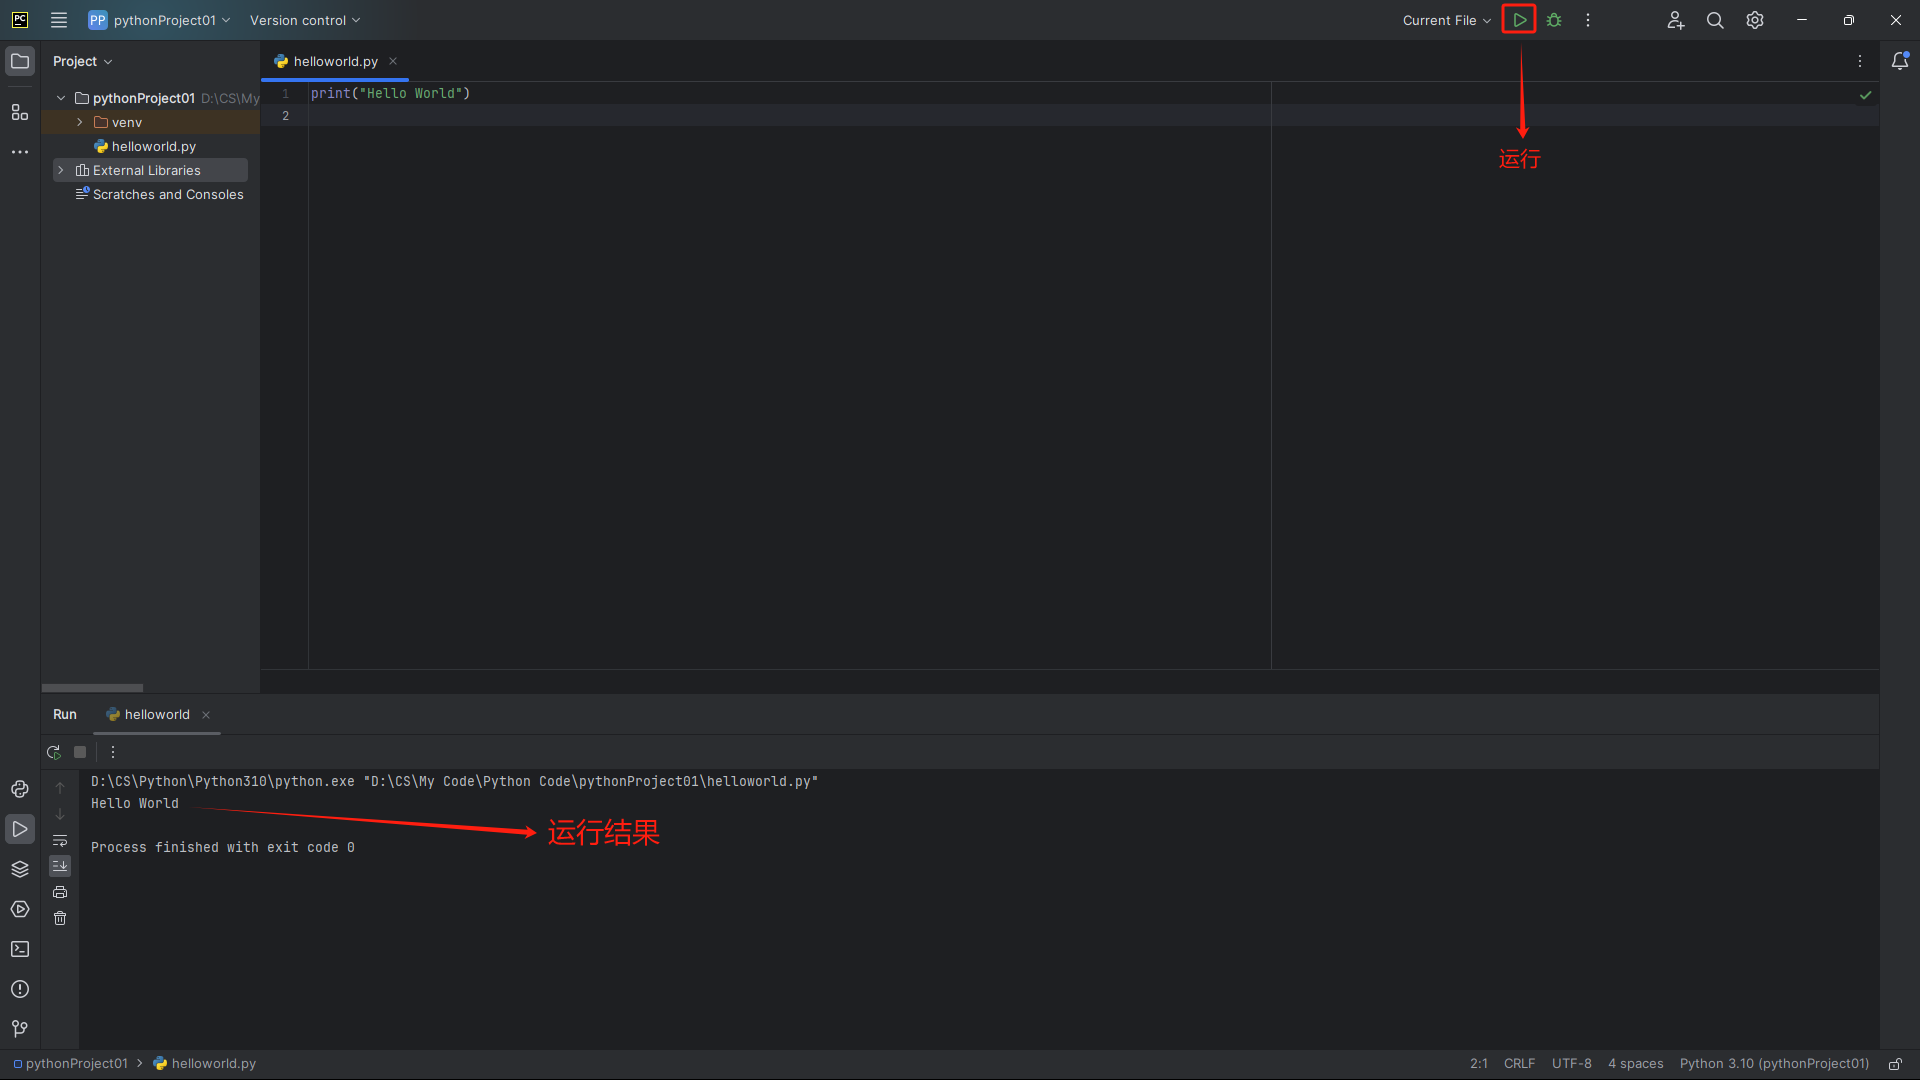Click UTF-8 encoding in status bar

click(1572, 1063)
